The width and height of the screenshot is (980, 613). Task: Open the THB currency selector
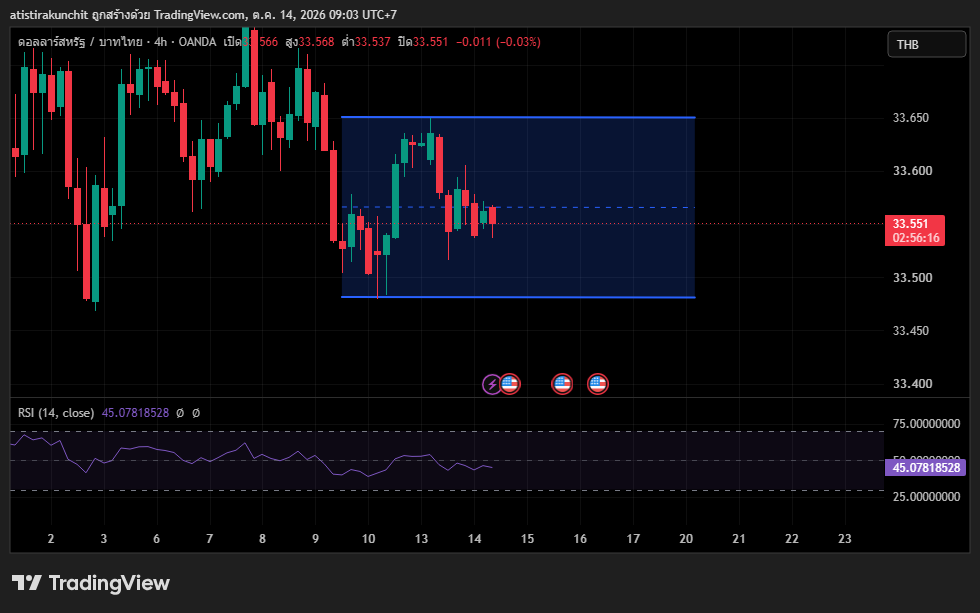926,44
